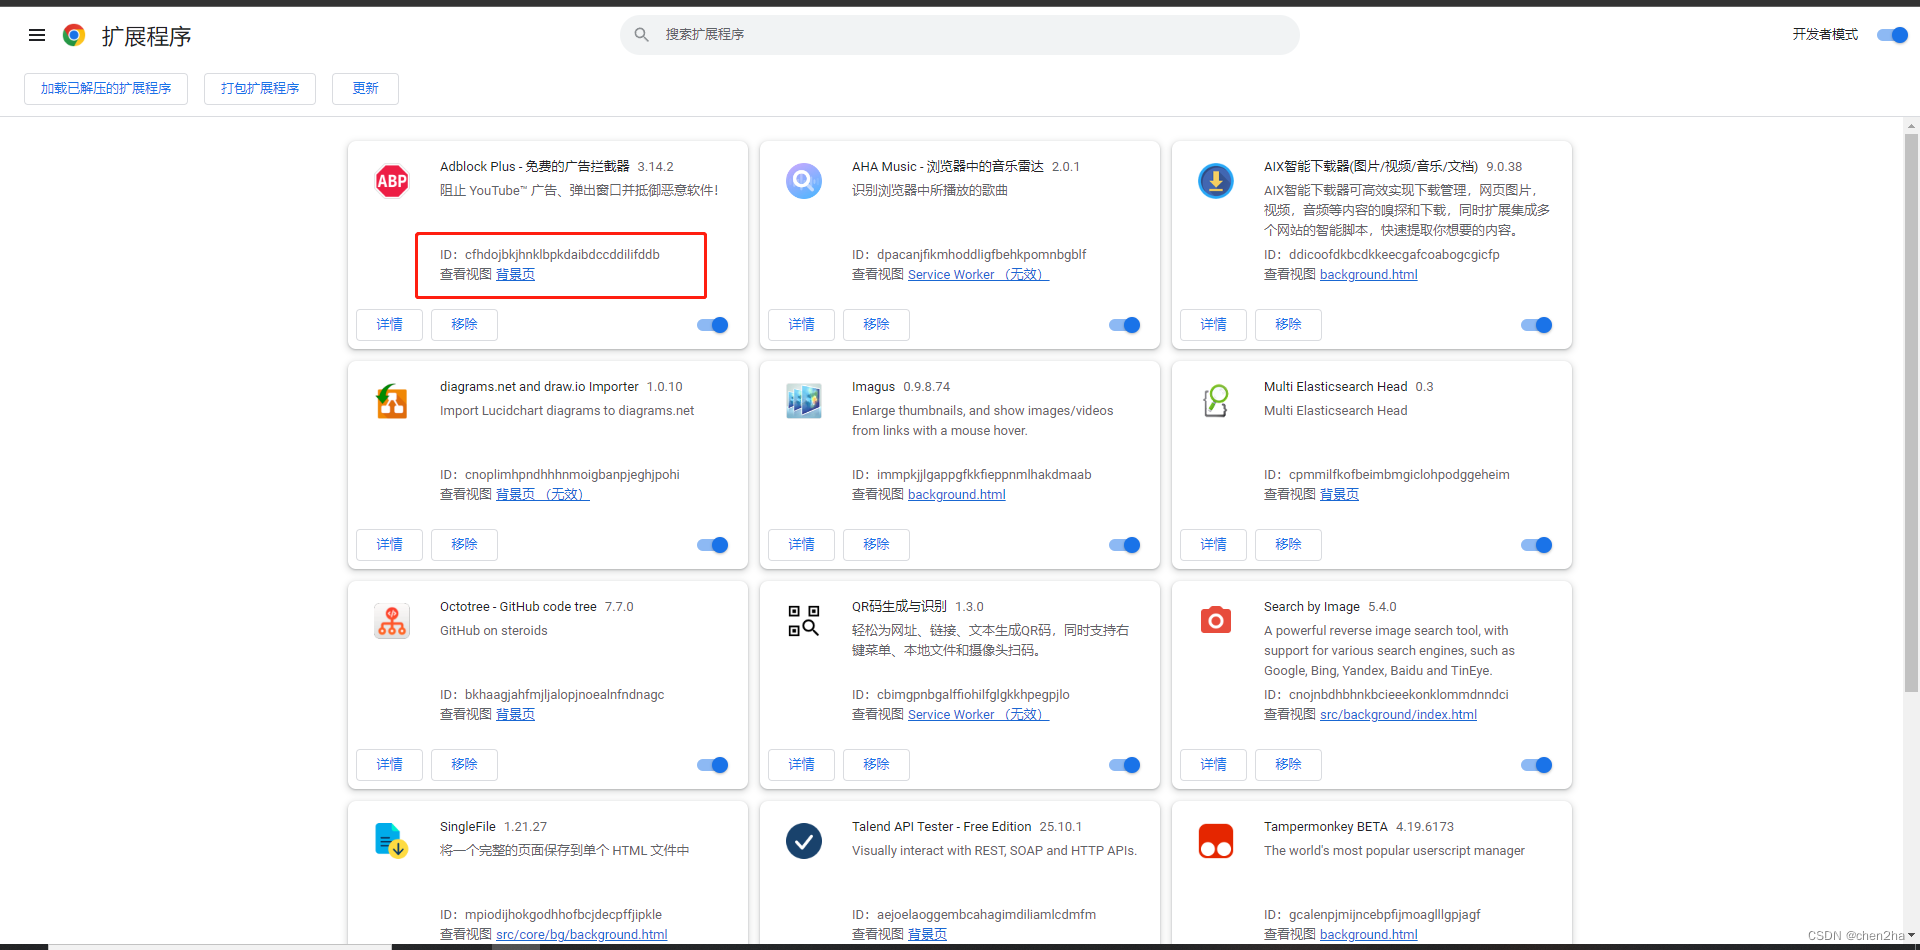Click the Chrome logo icon
Viewport: 1920px width, 950px height.
point(74,35)
